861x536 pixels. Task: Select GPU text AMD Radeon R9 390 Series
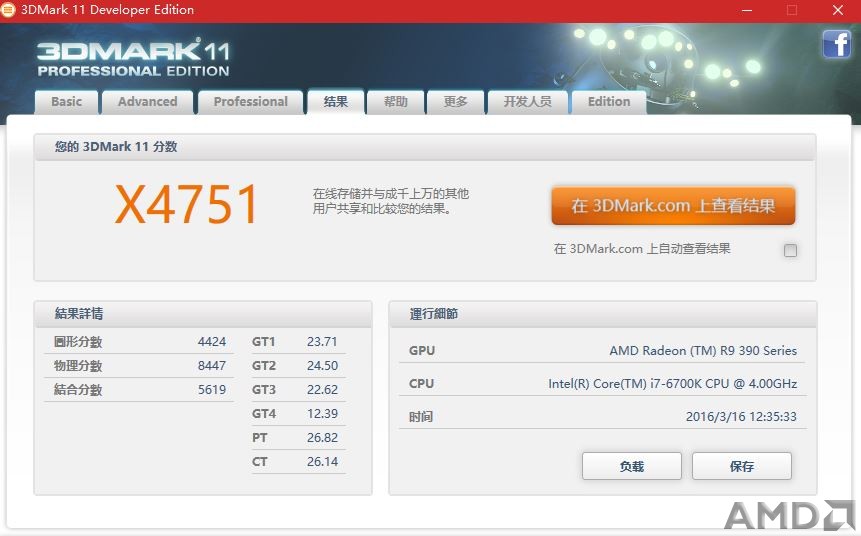click(x=703, y=350)
